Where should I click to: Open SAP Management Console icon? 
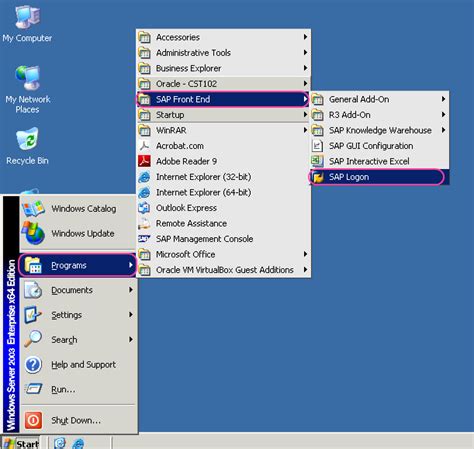click(144, 239)
